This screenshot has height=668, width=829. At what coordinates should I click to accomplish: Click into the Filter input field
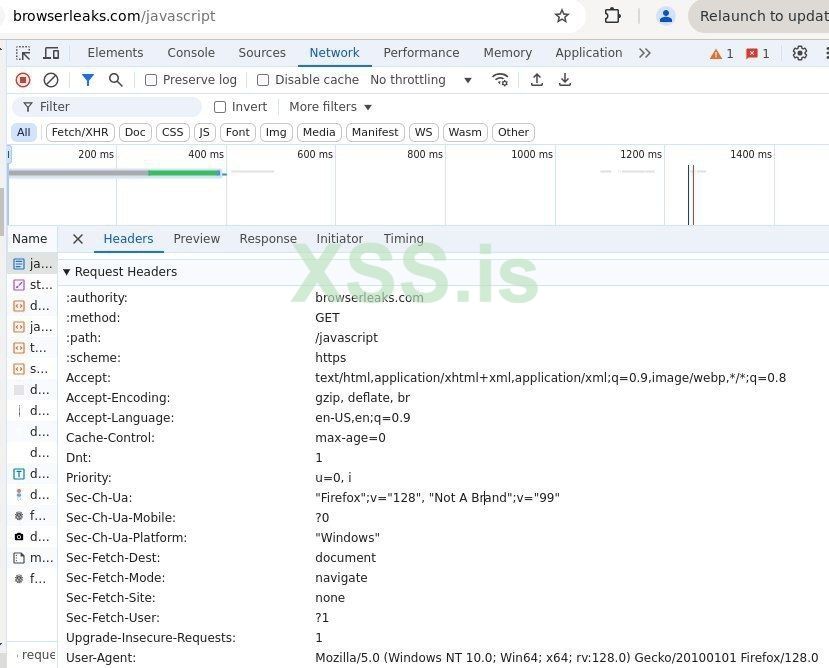click(107, 107)
